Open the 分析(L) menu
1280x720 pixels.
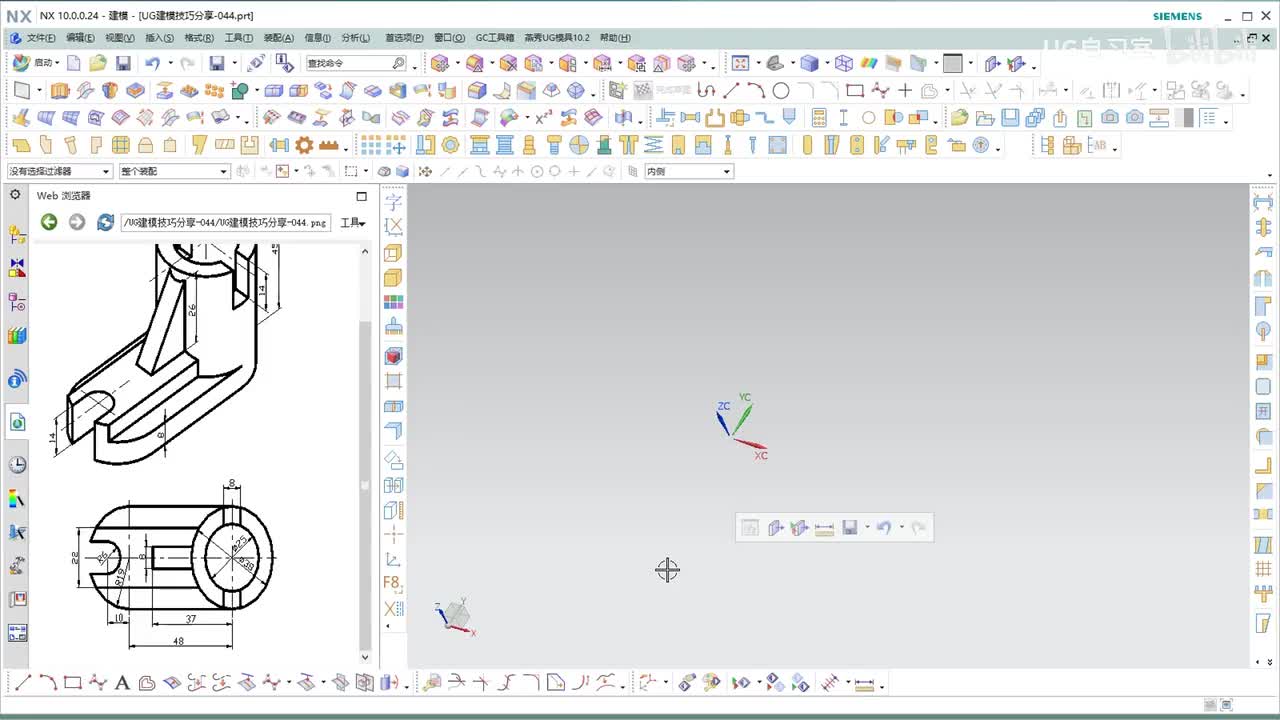[x=356, y=38]
